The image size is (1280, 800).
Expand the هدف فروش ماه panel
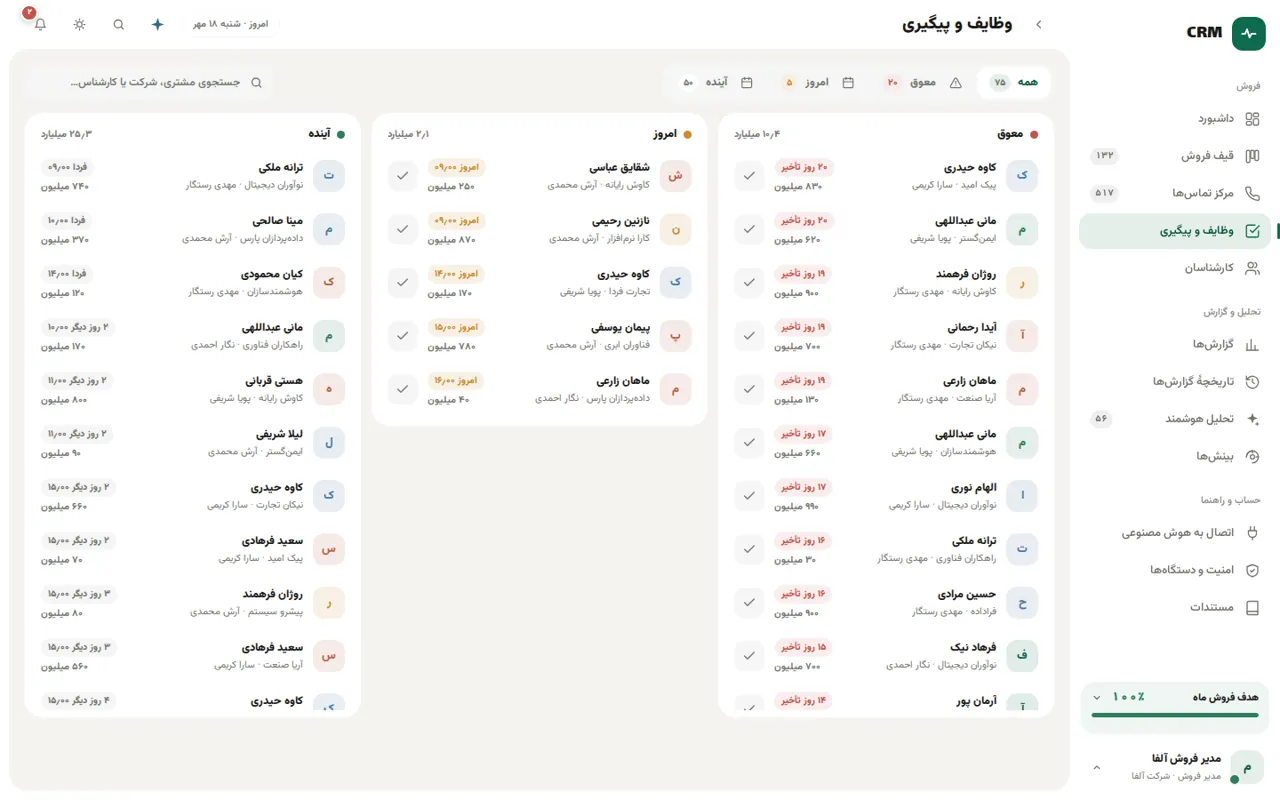coord(1097,697)
